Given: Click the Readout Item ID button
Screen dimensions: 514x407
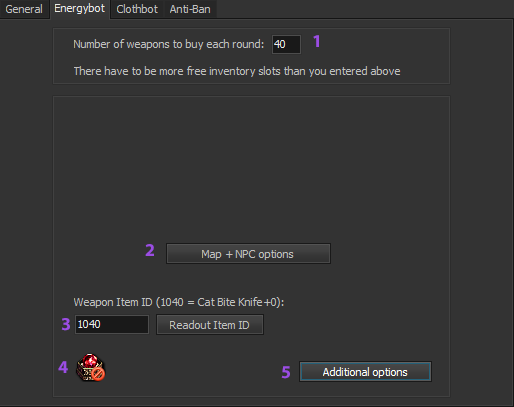Looking at the screenshot, I should [x=210, y=325].
